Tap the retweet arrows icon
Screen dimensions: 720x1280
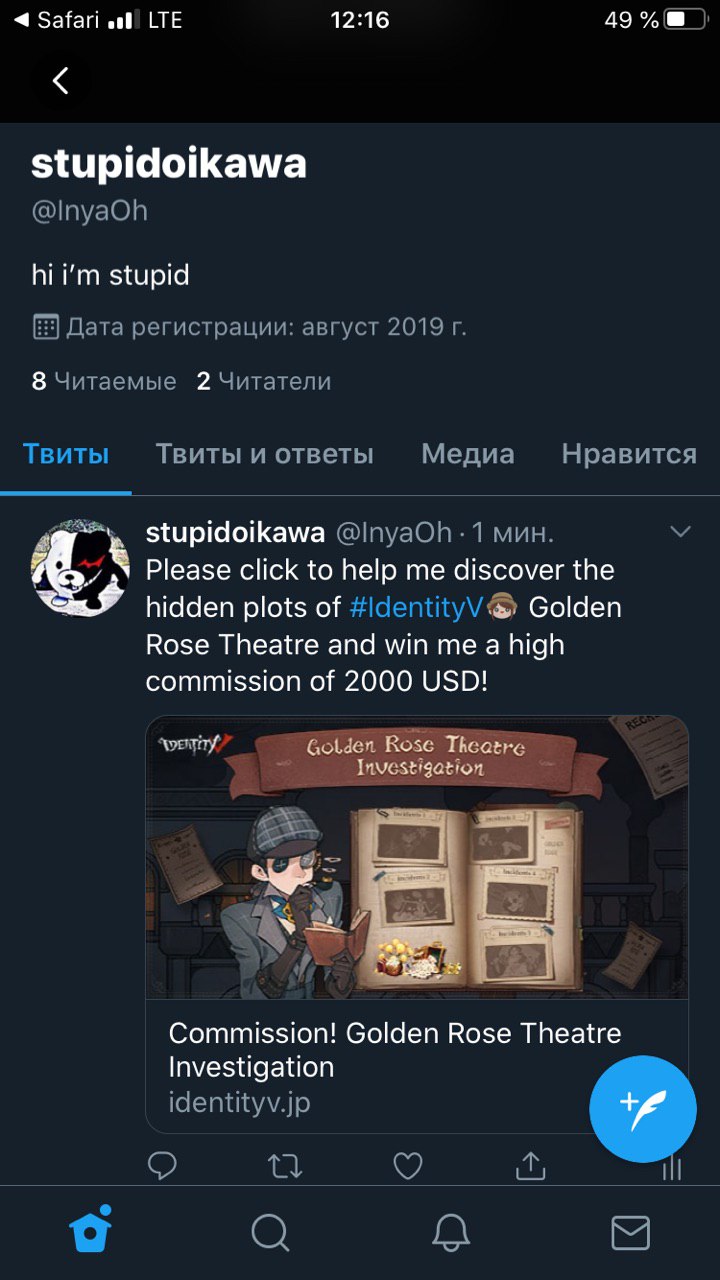click(x=285, y=1166)
